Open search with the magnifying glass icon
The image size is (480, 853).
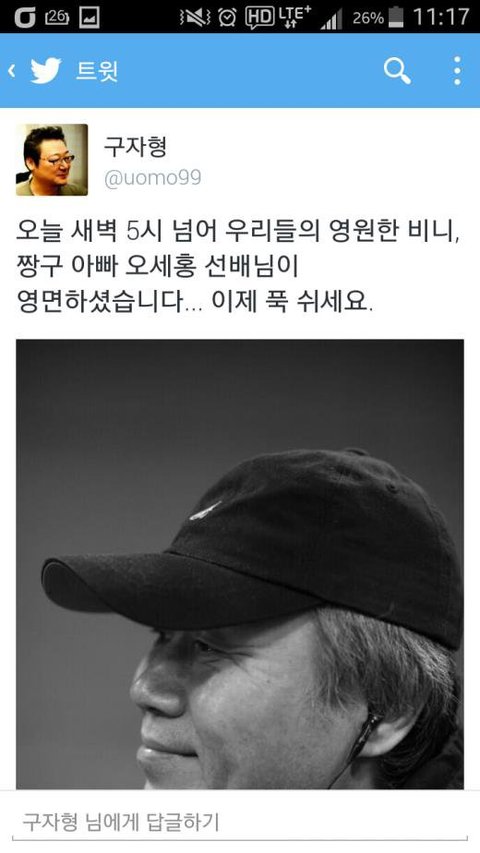(397, 71)
